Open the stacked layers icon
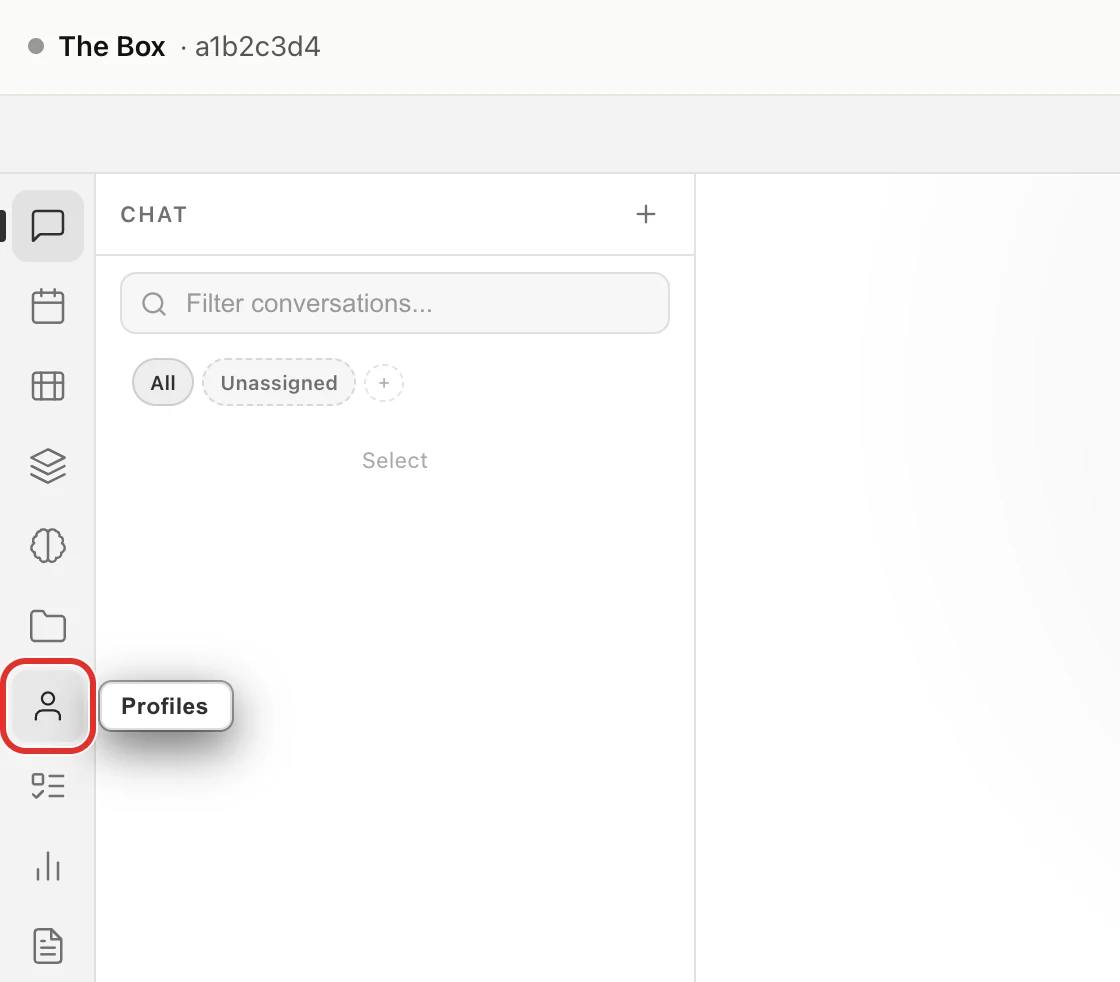The image size is (1120, 982). (48, 466)
